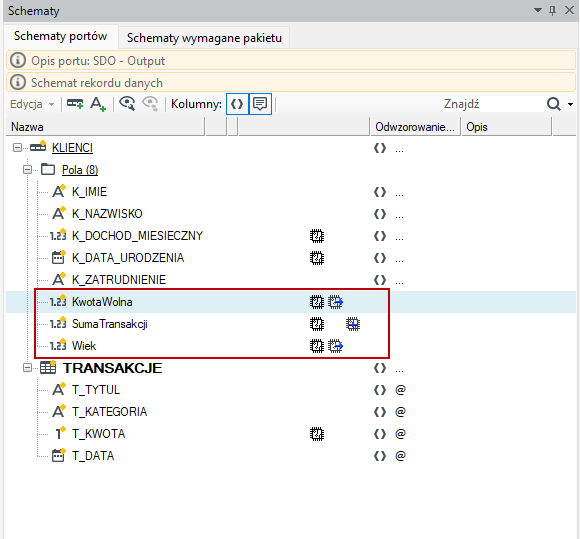Click the mapping braces icon in KLIENCI row
Screen dimensions: 580x539
pyautogui.click(x=380, y=148)
